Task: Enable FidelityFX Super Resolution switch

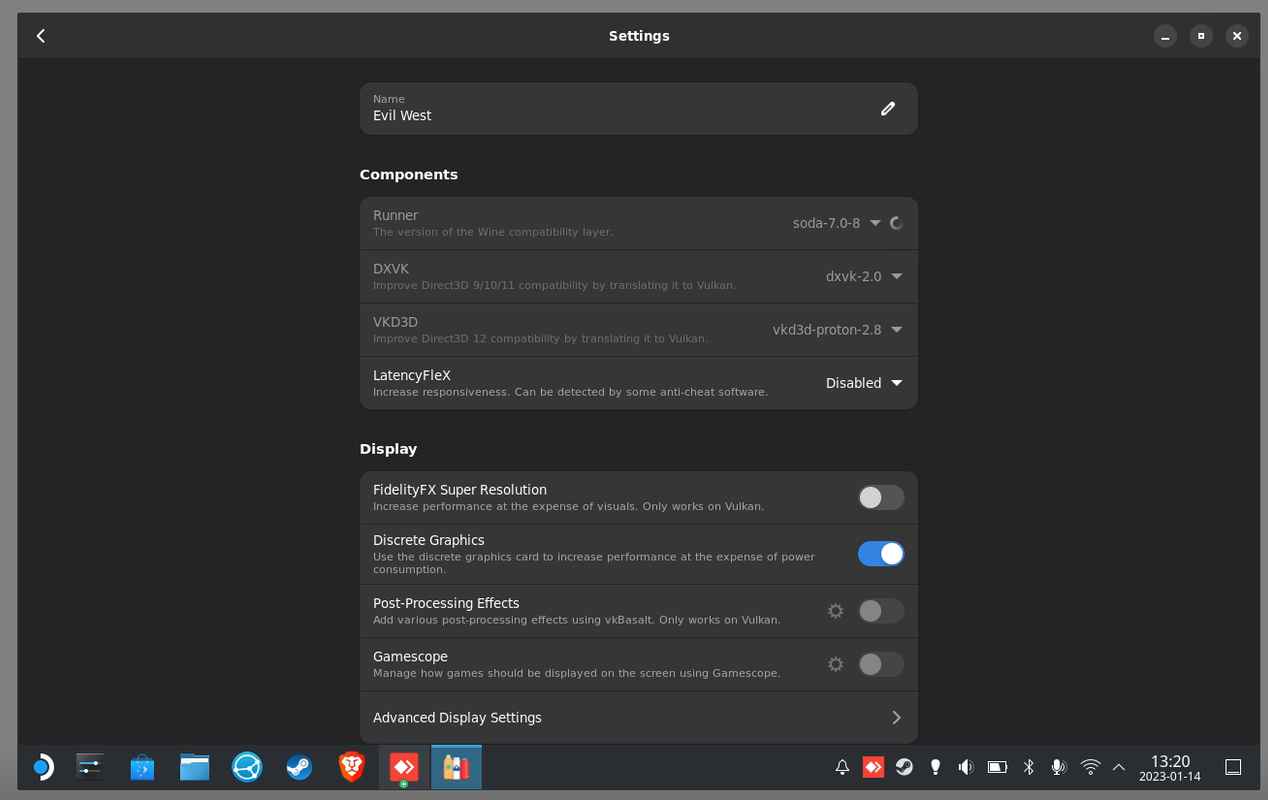Action: 881,497
